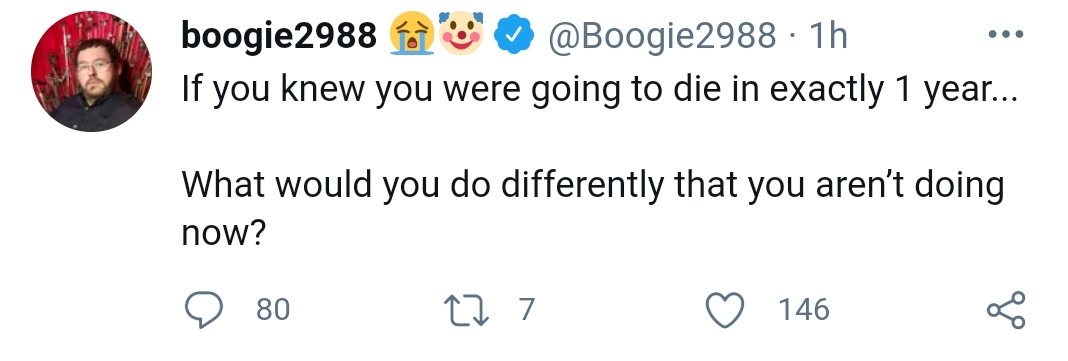
Task: Click the clown face emoji
Action: click(x=461, y=33)
